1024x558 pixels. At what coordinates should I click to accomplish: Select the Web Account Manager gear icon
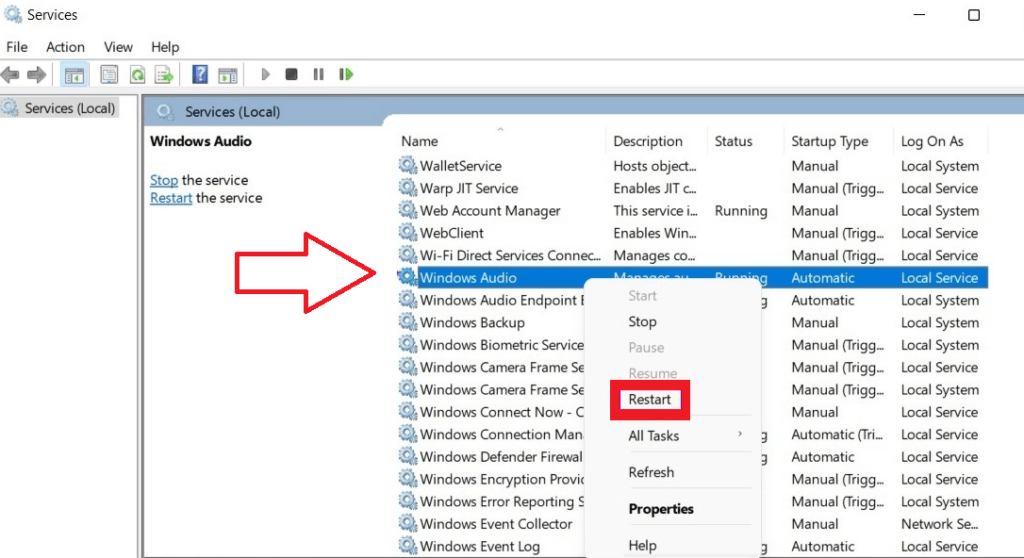(x=408, y=210)
